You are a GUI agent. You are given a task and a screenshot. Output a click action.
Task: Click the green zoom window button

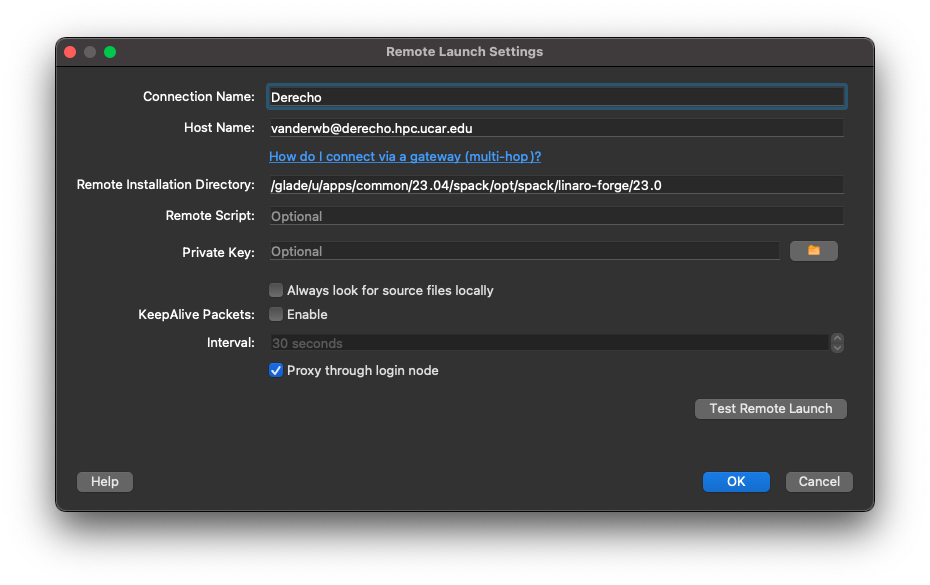[110, 52]
